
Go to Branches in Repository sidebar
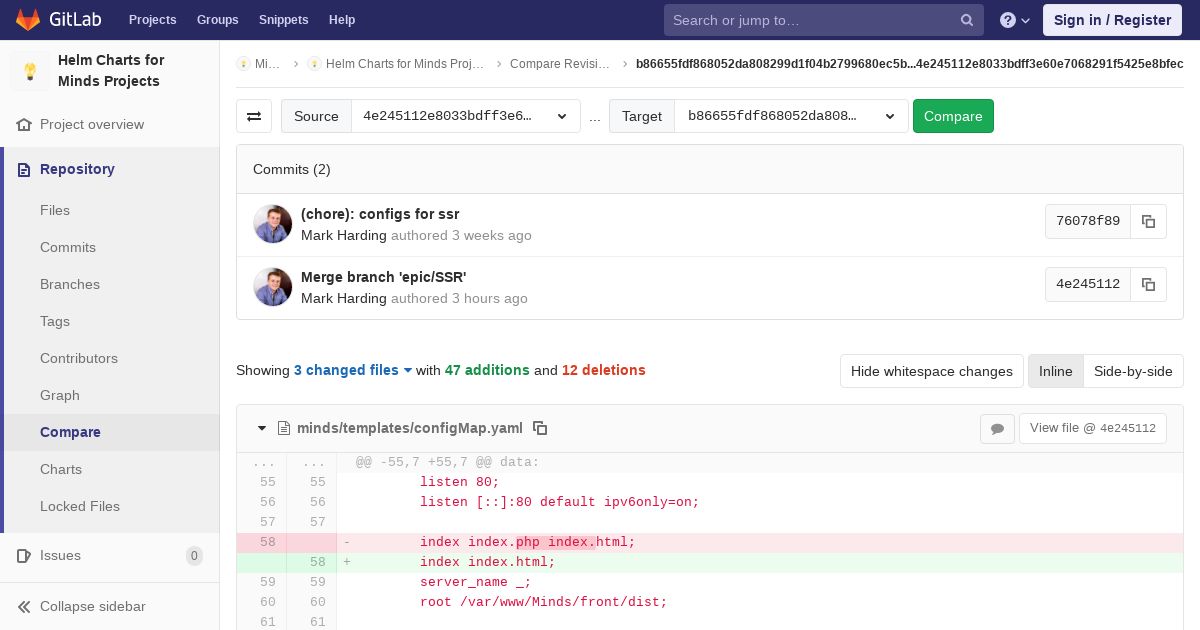[70, 284]
